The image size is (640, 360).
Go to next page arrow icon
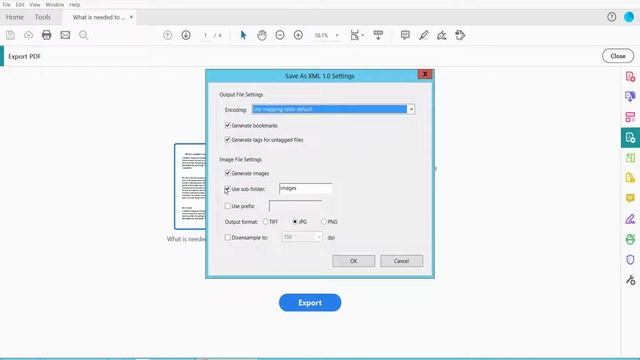[186, 35]
